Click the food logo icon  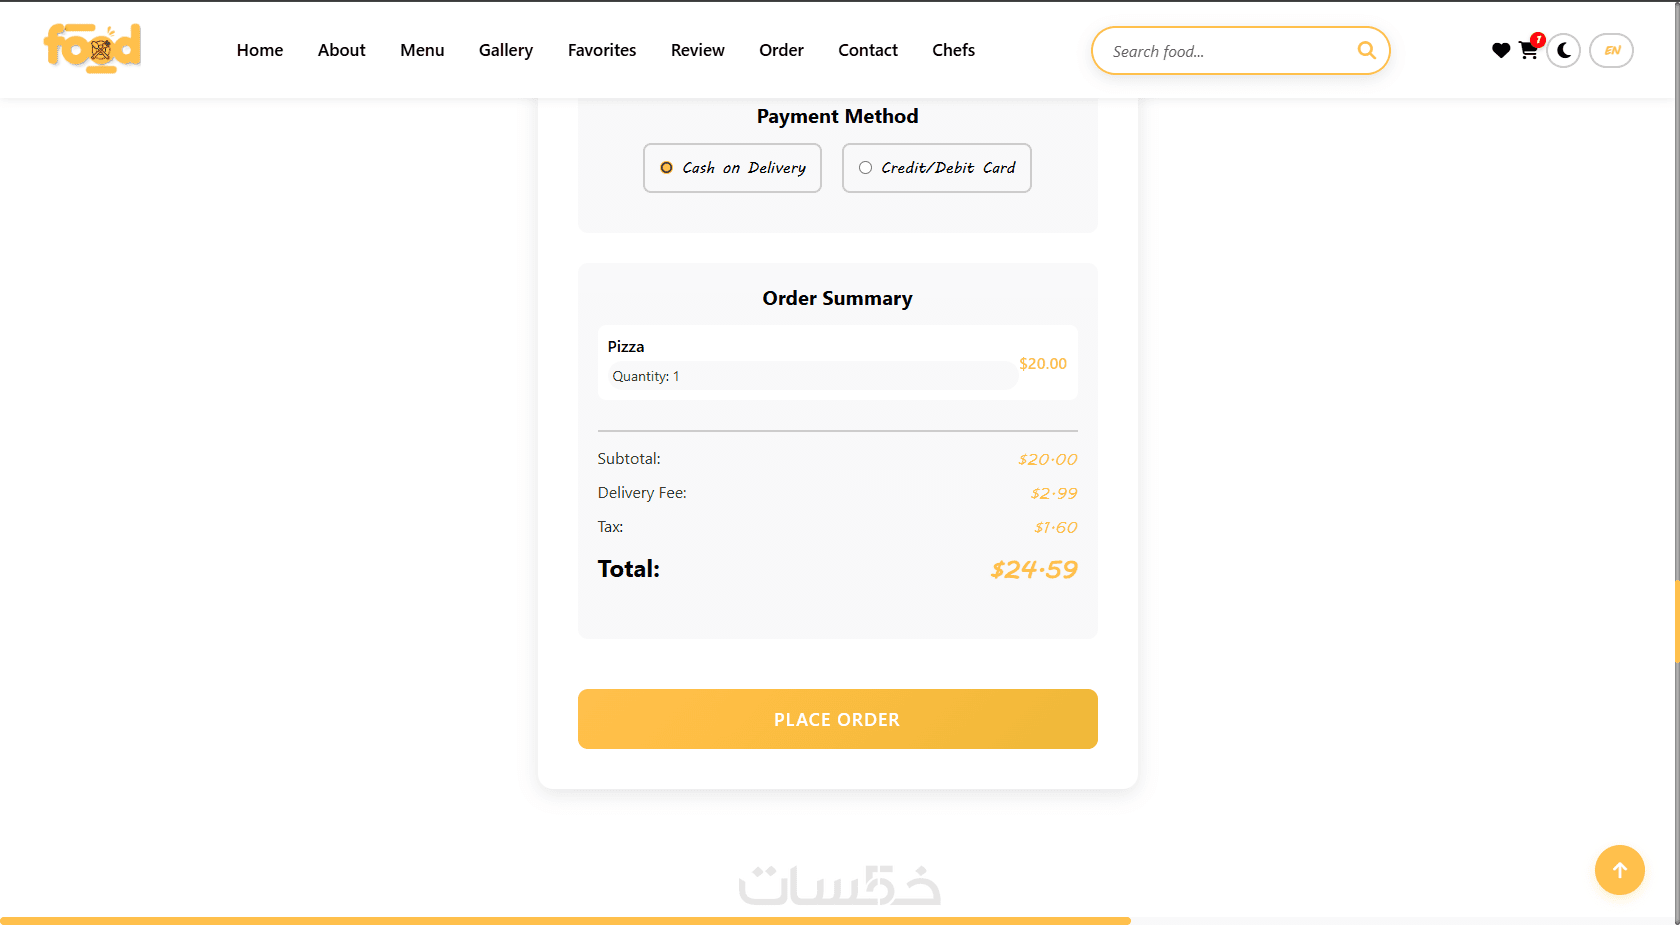point(92,48)
